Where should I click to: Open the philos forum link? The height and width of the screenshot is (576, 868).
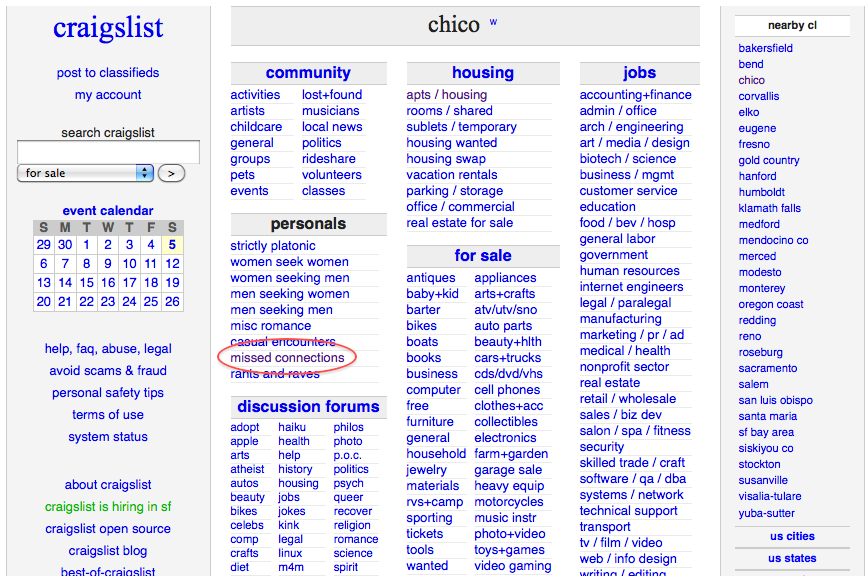tap(349, 427)
